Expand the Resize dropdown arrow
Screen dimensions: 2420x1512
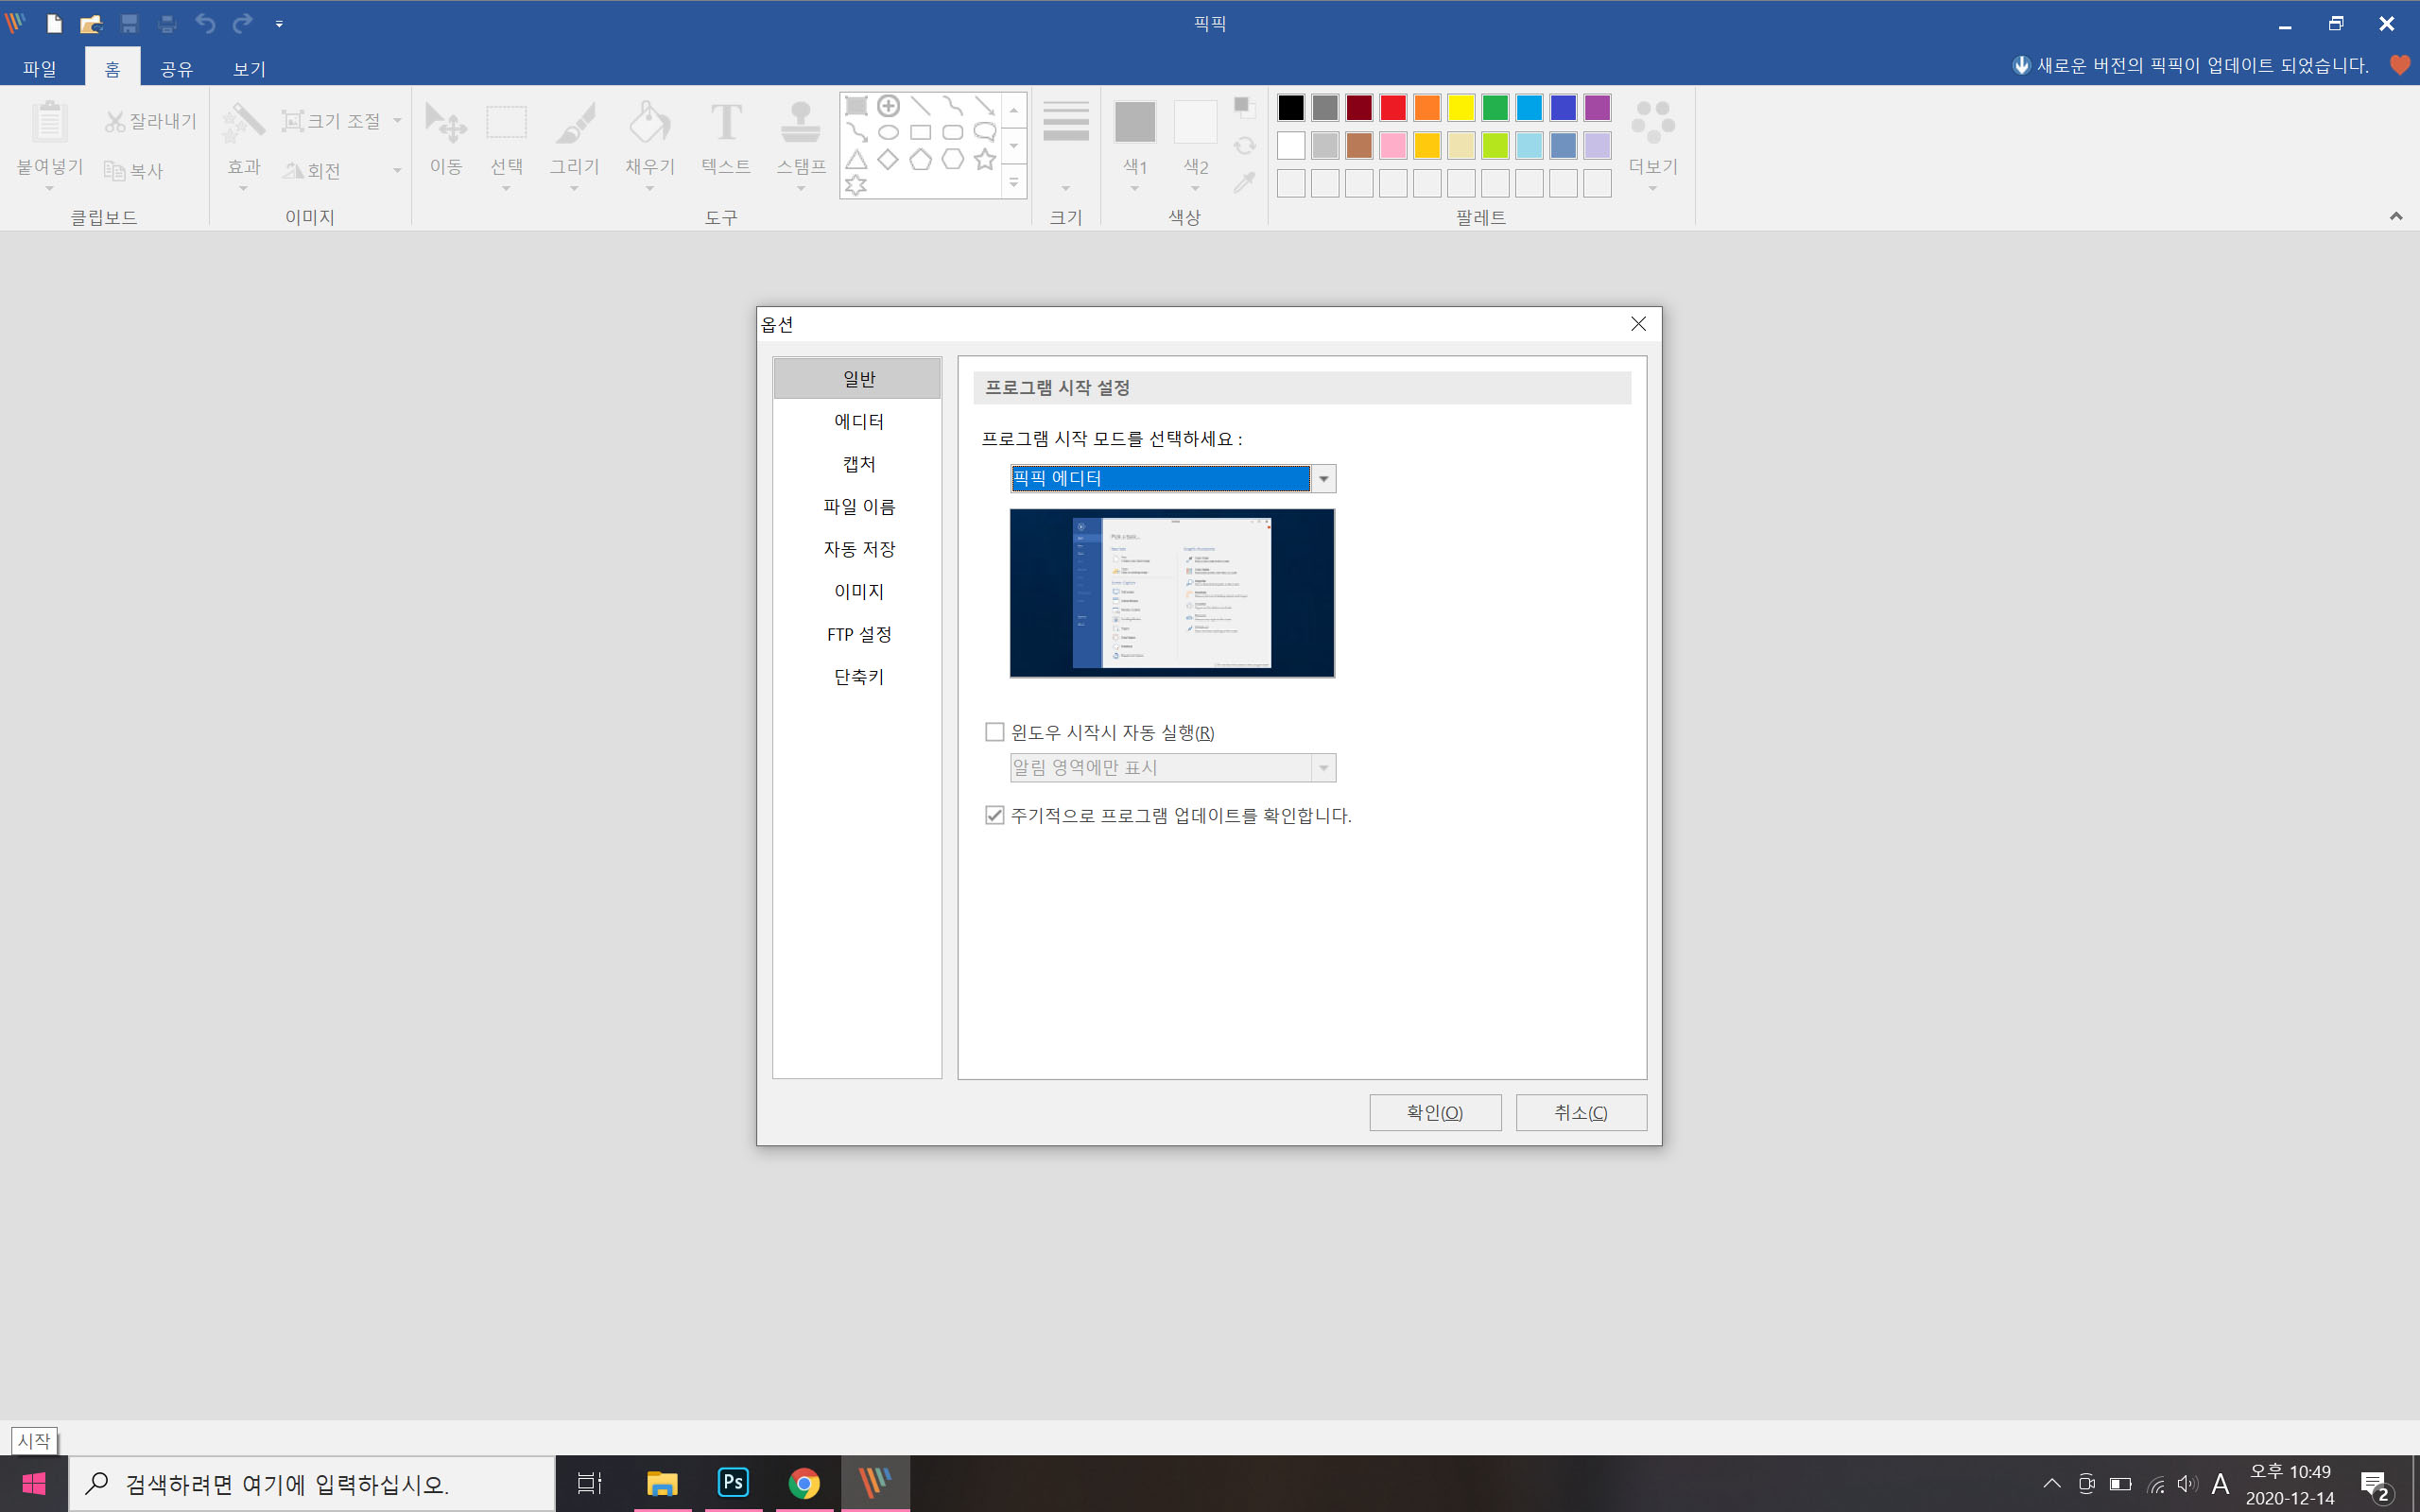click(397, 121)
